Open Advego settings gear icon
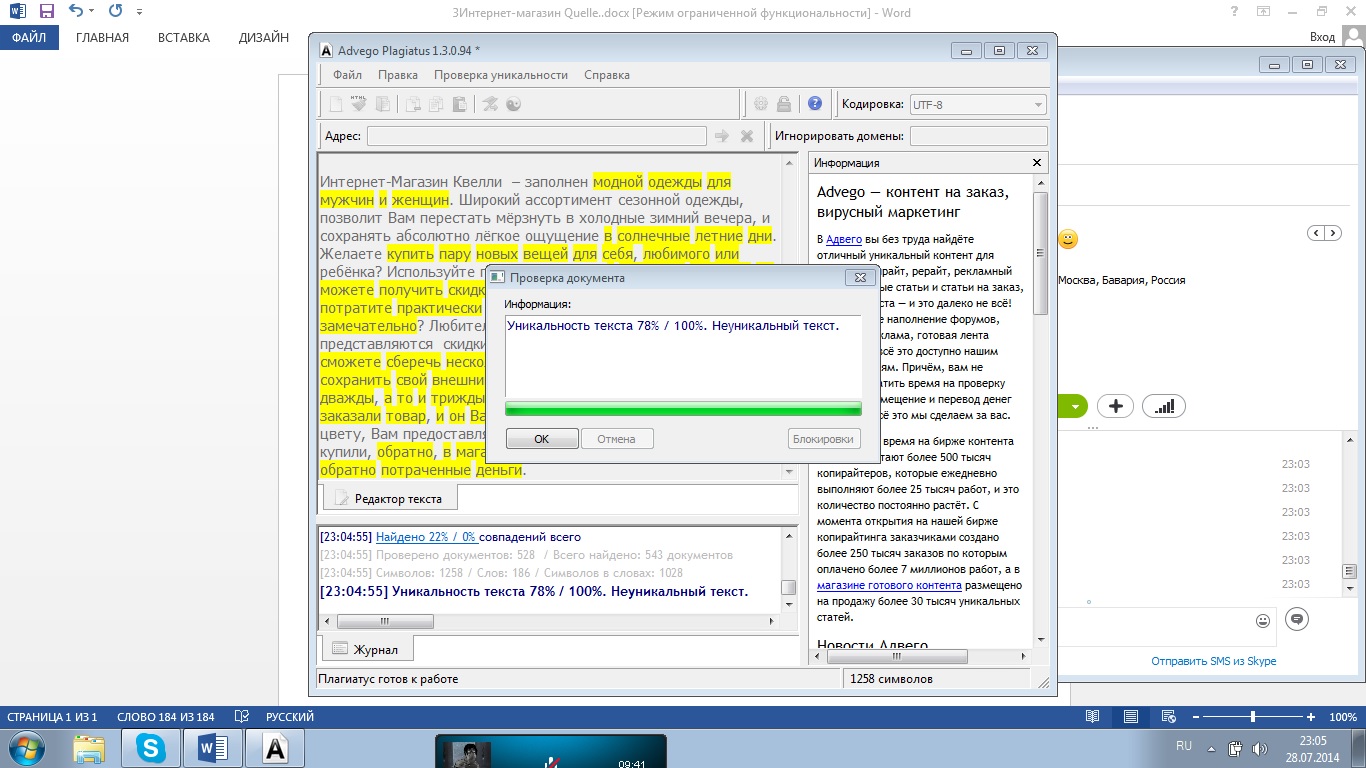 (761, 104)
